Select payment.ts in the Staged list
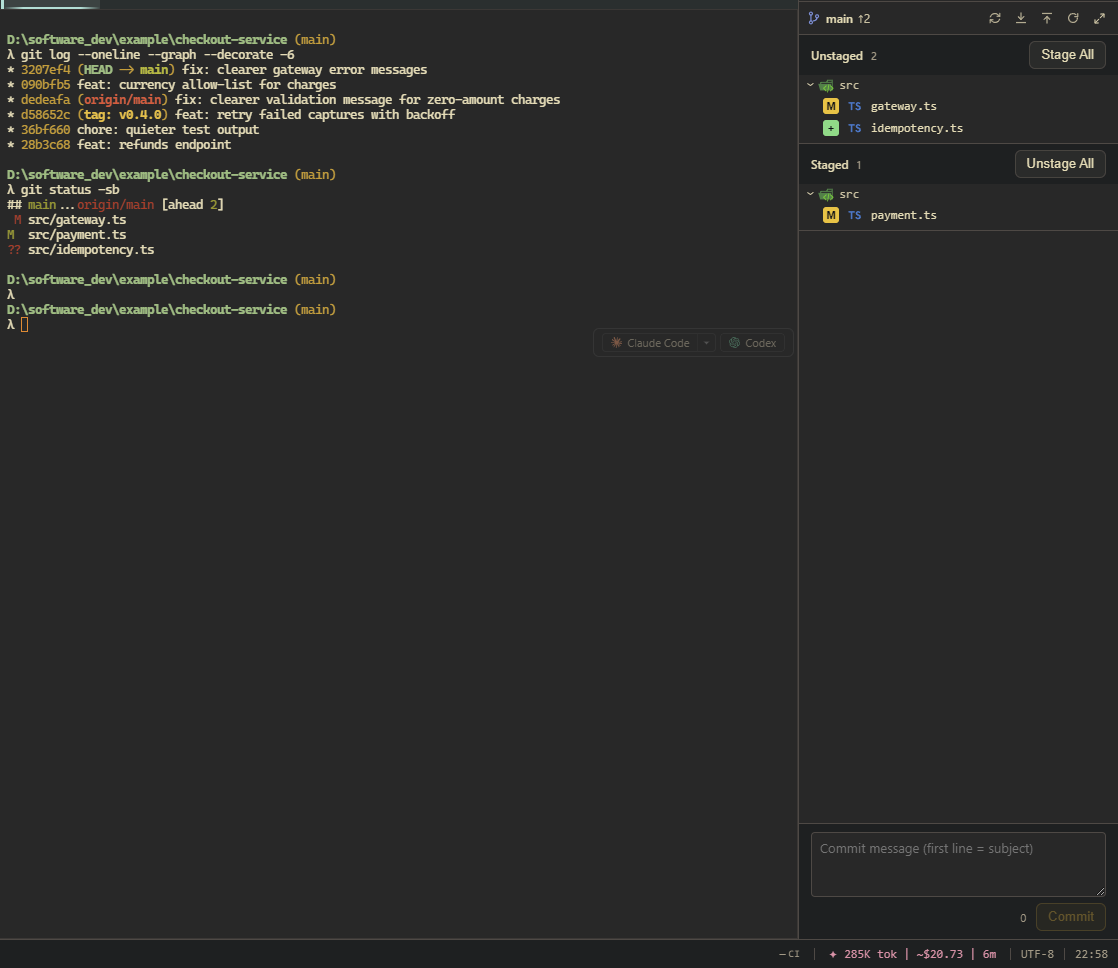The height and width of the screenshot is (968, 1118). [x=958, y=215]
